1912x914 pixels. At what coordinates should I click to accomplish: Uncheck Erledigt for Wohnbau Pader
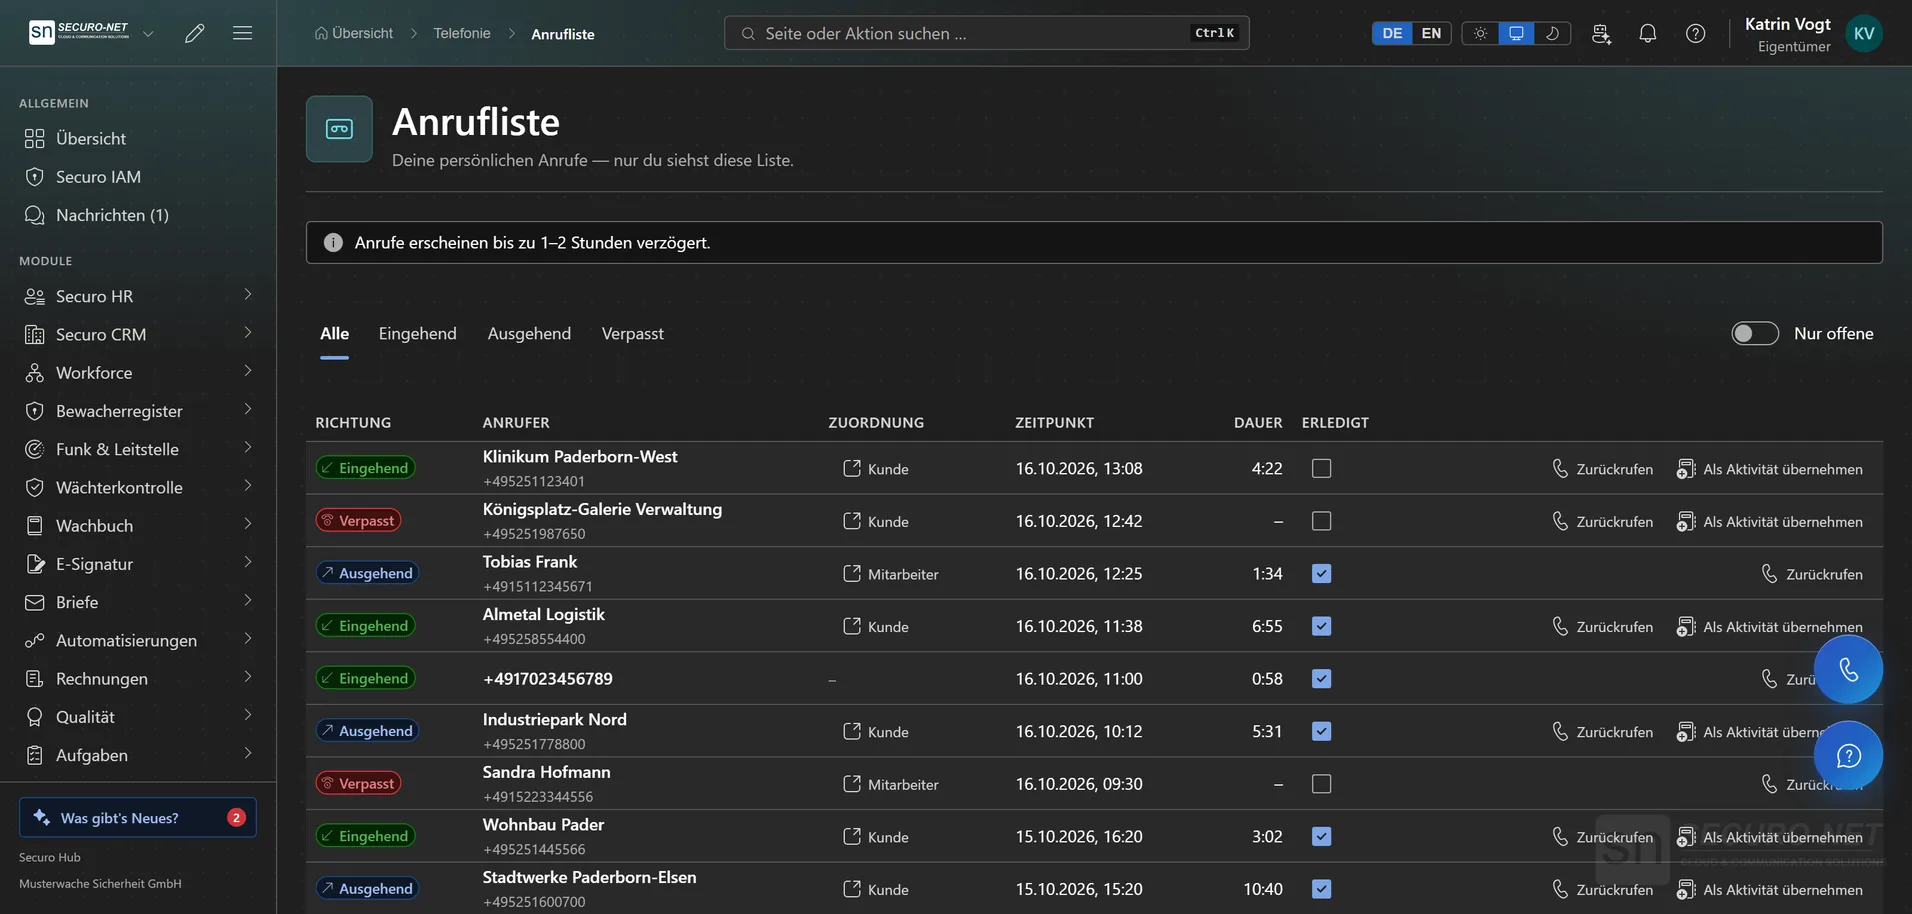(x=1321, y=836)
